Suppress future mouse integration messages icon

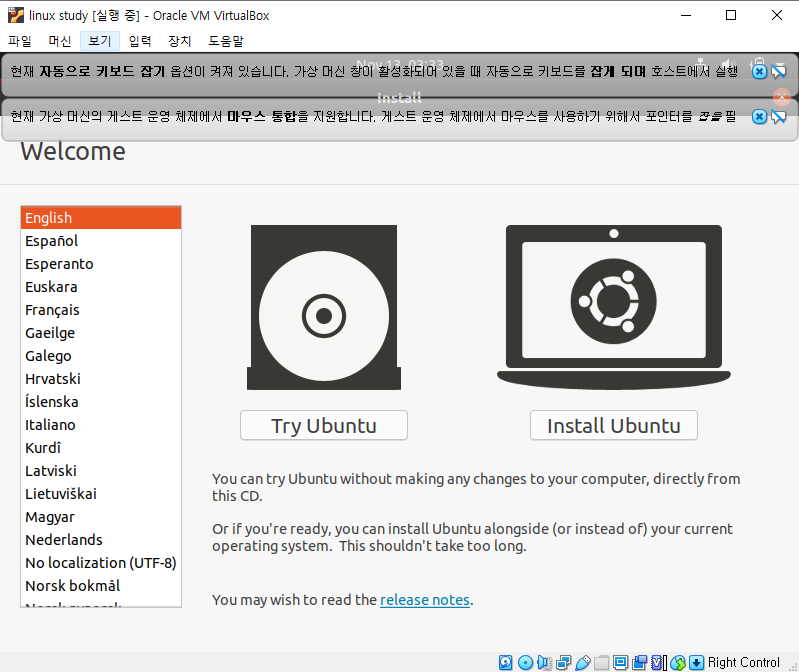(x=779, y=117)
